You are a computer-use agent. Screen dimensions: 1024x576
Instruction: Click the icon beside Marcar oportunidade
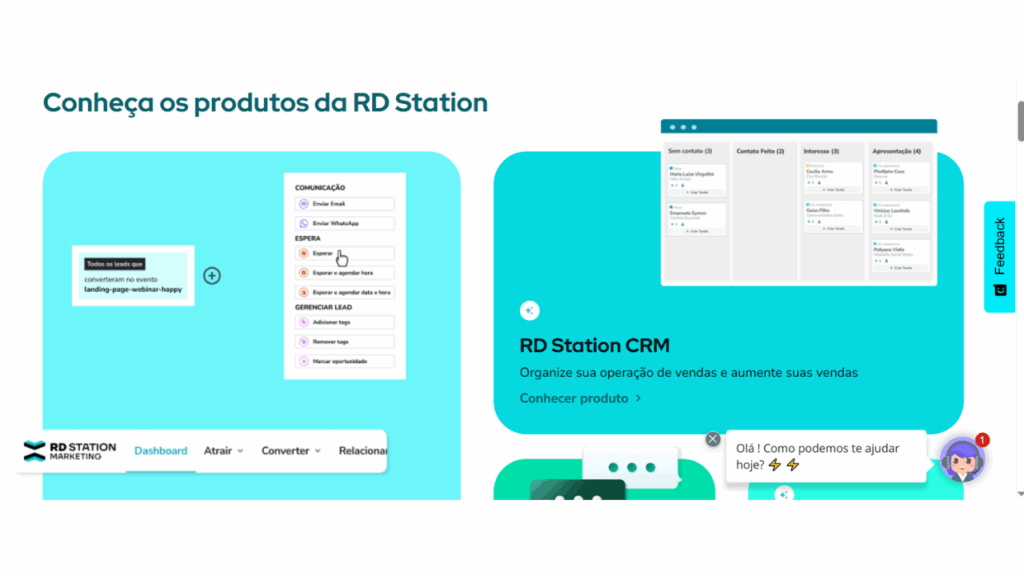point(304,361)
